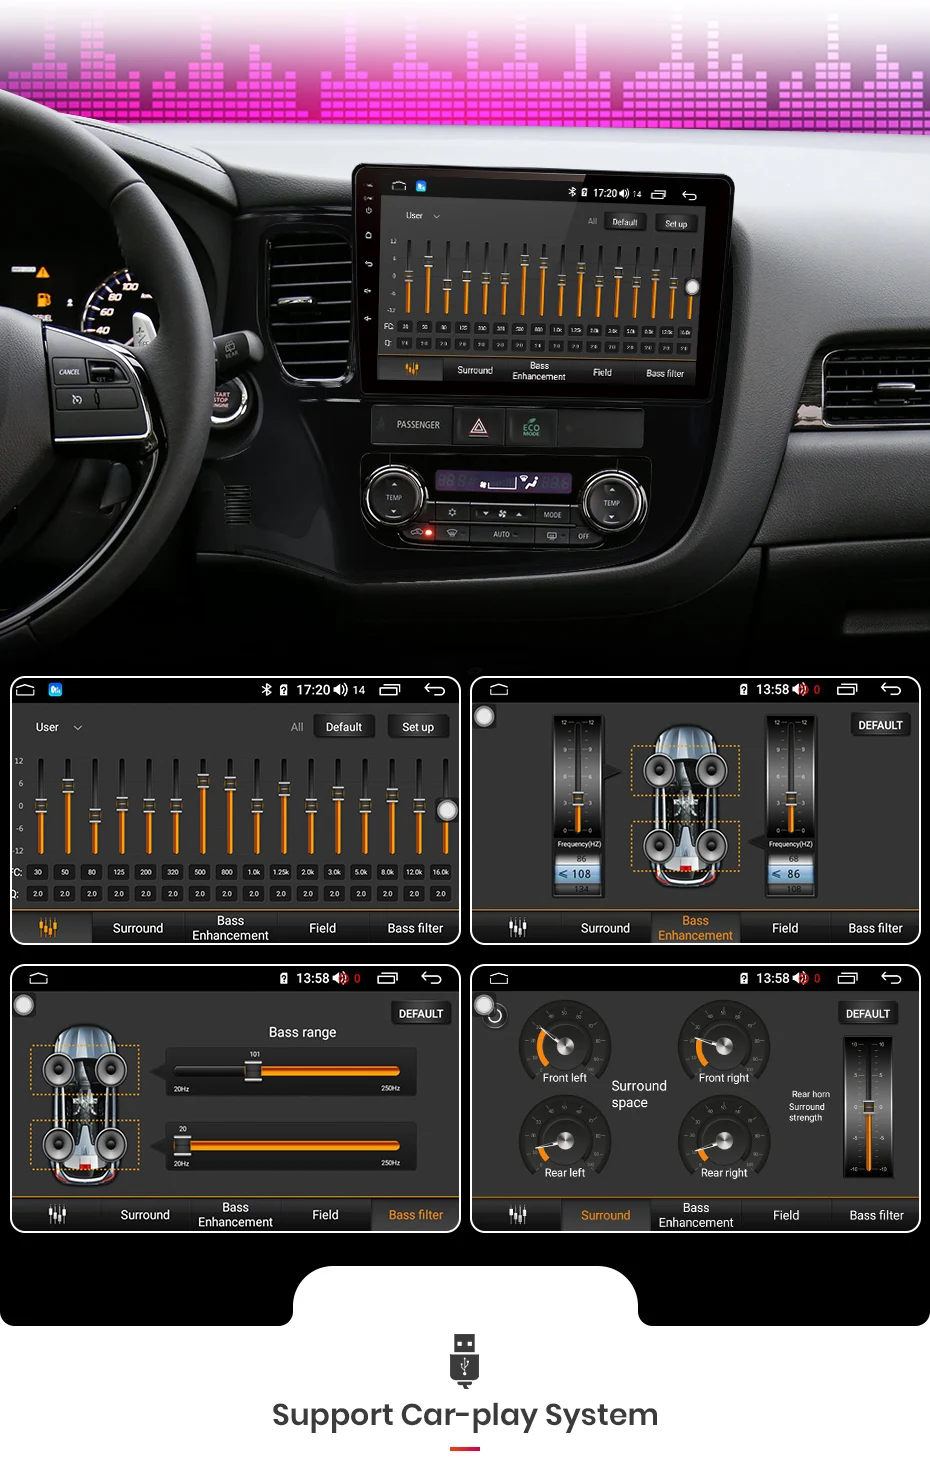Image resolution: width=930 pixels, height=1465 pixels.
Task: Tap muted volume icon on Bass Enhancement screen
Action: pyautogui.click(x=800, y=690)
